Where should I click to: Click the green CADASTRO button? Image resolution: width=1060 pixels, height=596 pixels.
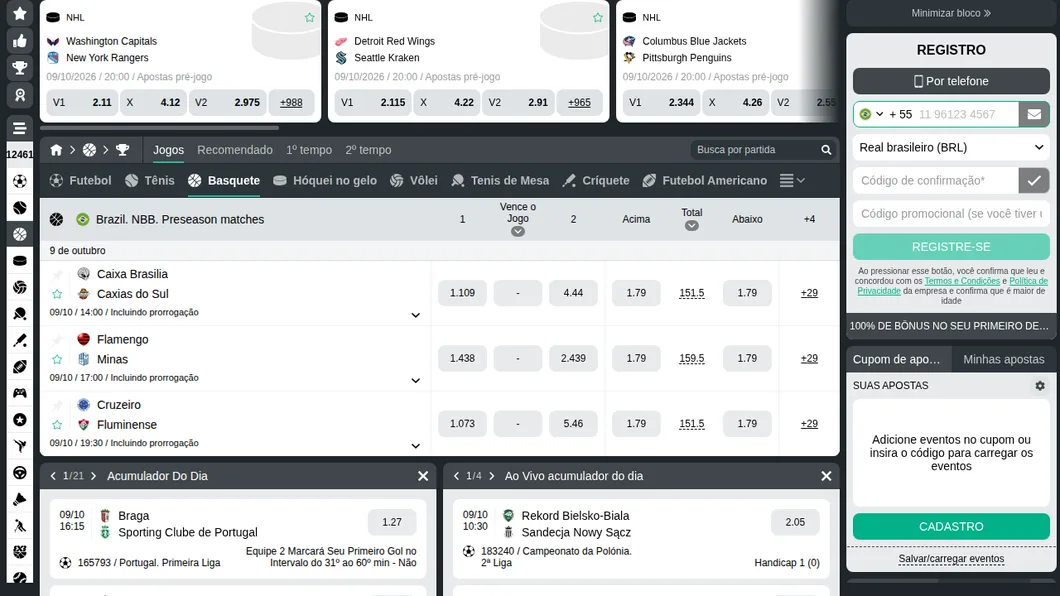pyautogui.click(x=951, y=526)
